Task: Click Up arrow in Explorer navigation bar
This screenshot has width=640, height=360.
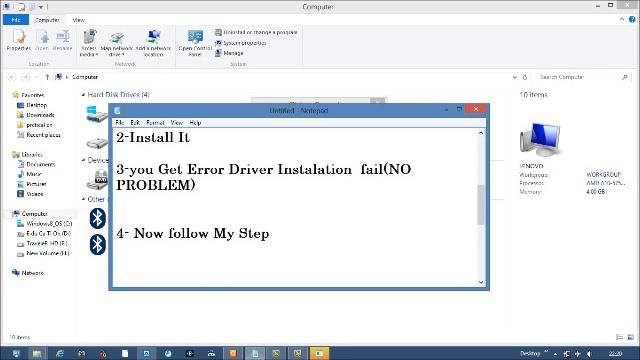Action: (x=47, y=77)
